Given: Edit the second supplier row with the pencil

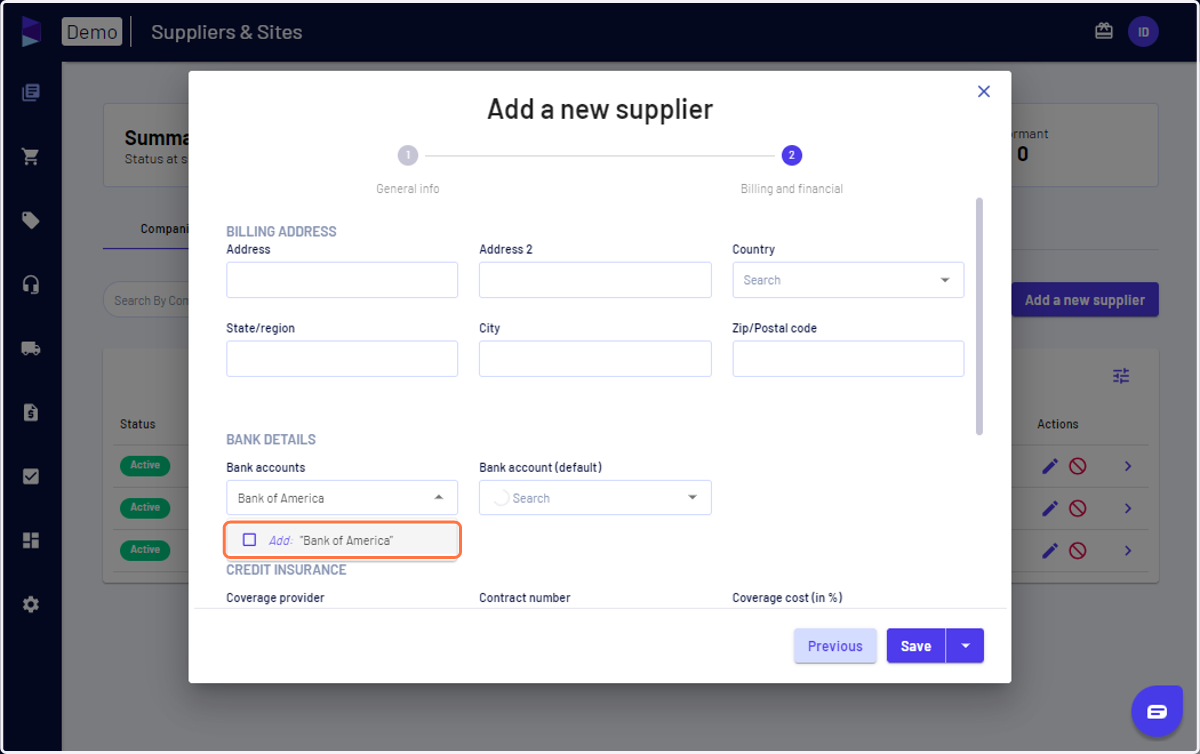Looking at the screenshot, I should 1050,508.
